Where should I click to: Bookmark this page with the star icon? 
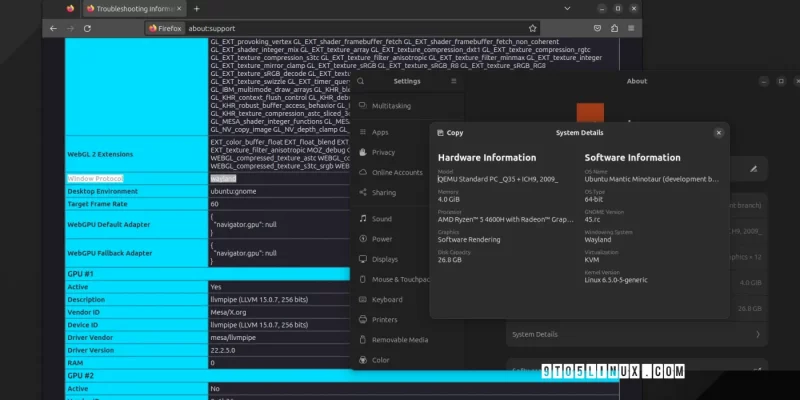[533, 29]
